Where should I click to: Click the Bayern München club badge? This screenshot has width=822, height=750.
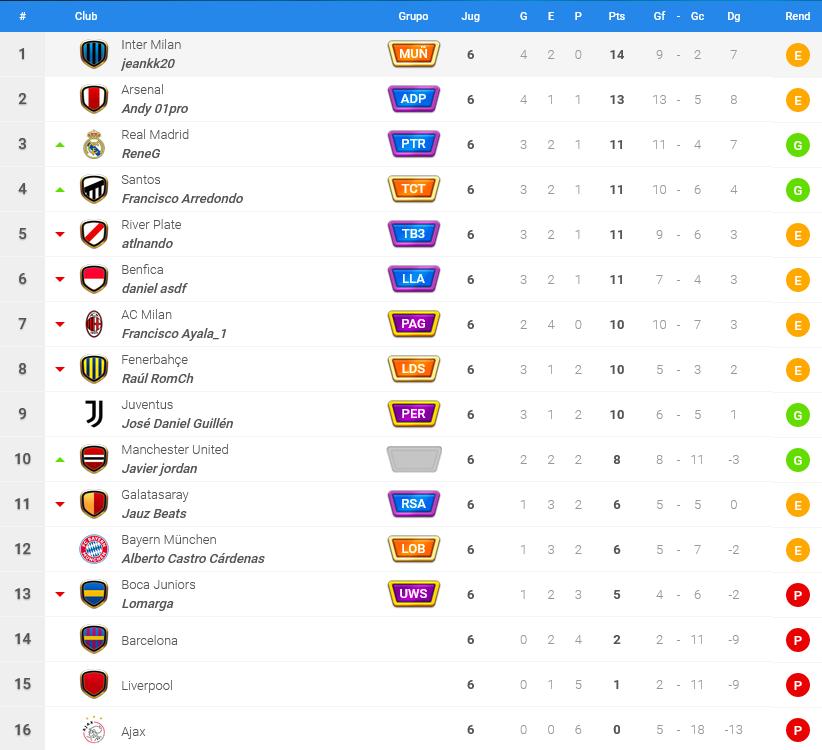(94, 549)
